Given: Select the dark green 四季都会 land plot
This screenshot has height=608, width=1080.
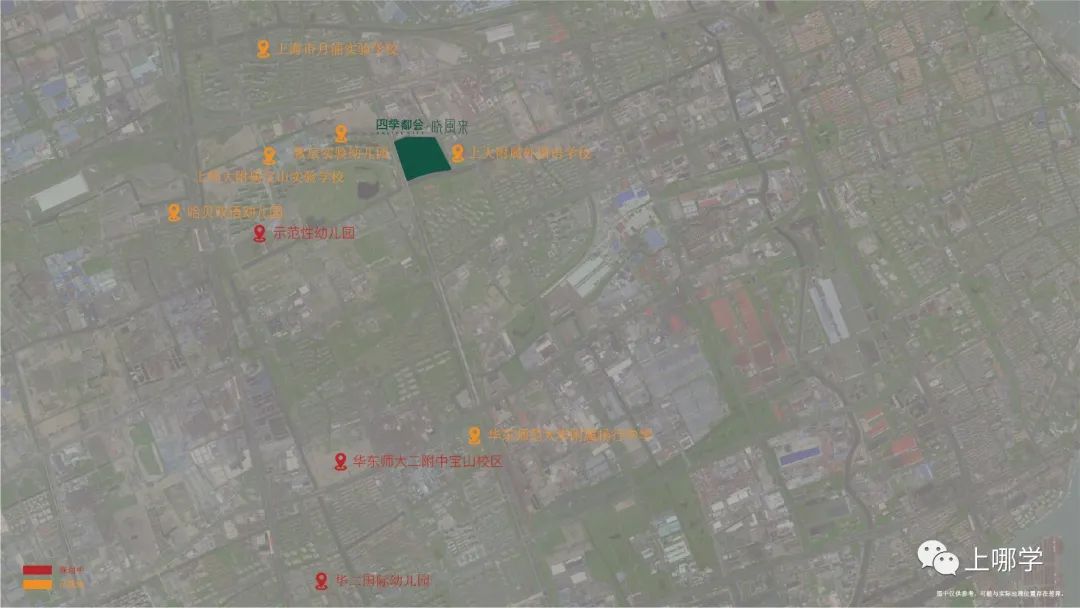Looking at the screenshot, I should pos(422,158).
